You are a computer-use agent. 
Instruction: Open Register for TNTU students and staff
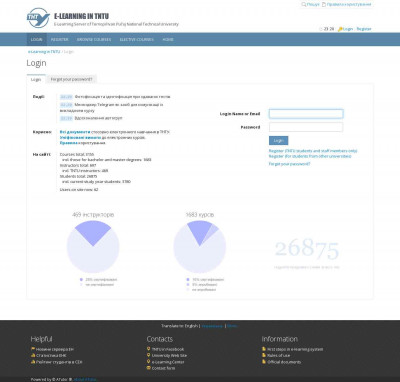tap(313, 151)
